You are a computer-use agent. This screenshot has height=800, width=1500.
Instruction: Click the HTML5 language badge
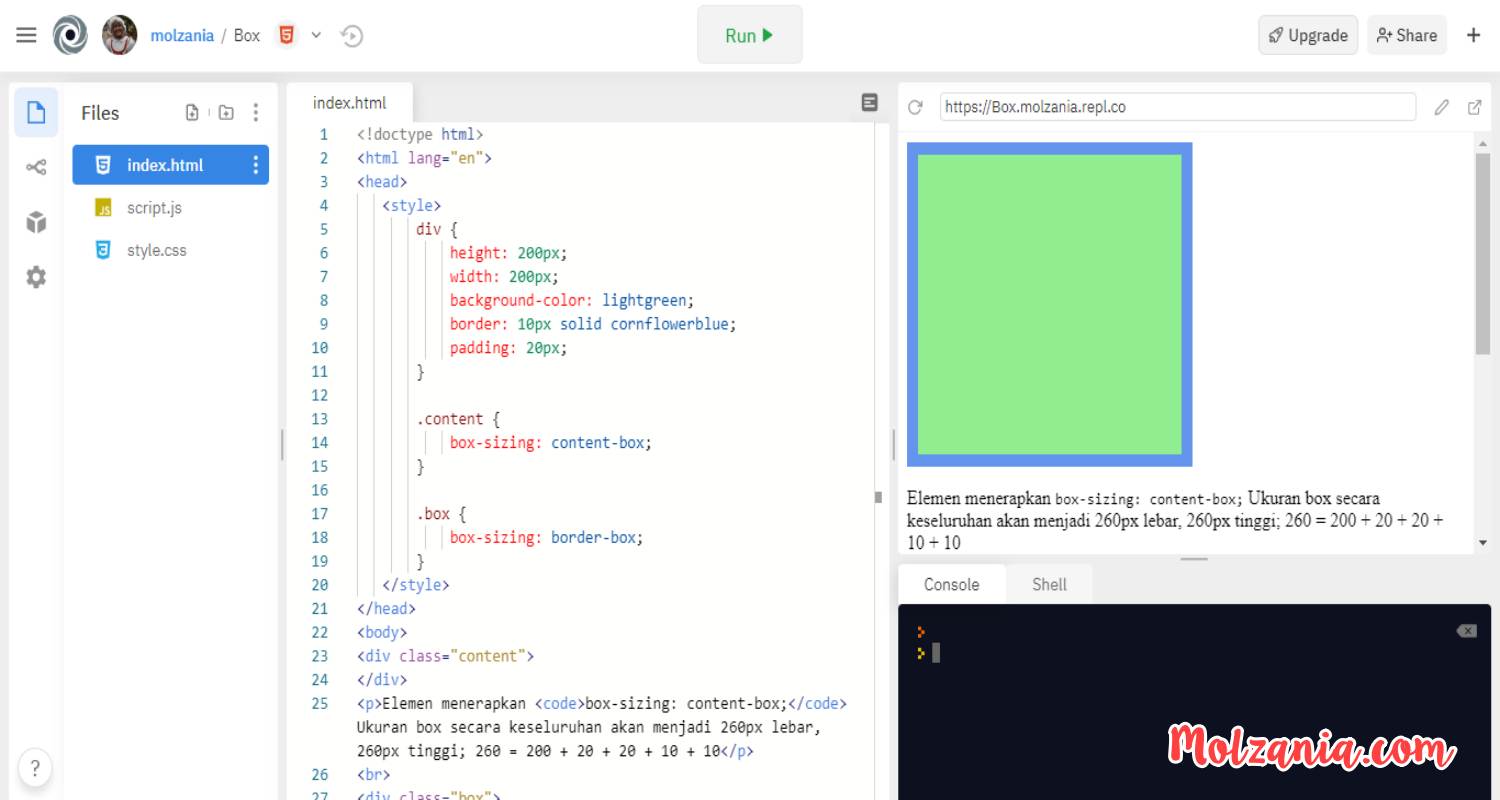tap(287, 35)
